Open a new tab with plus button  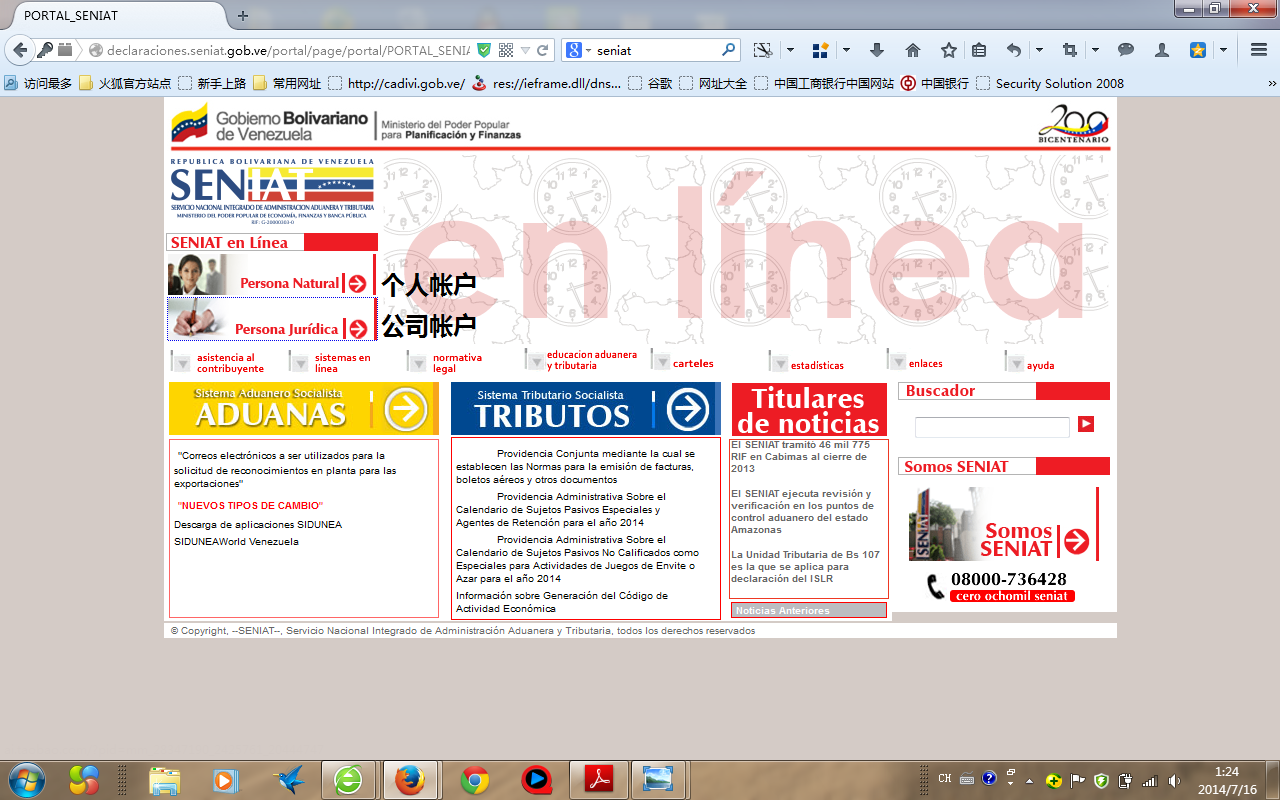coord(243,16)
